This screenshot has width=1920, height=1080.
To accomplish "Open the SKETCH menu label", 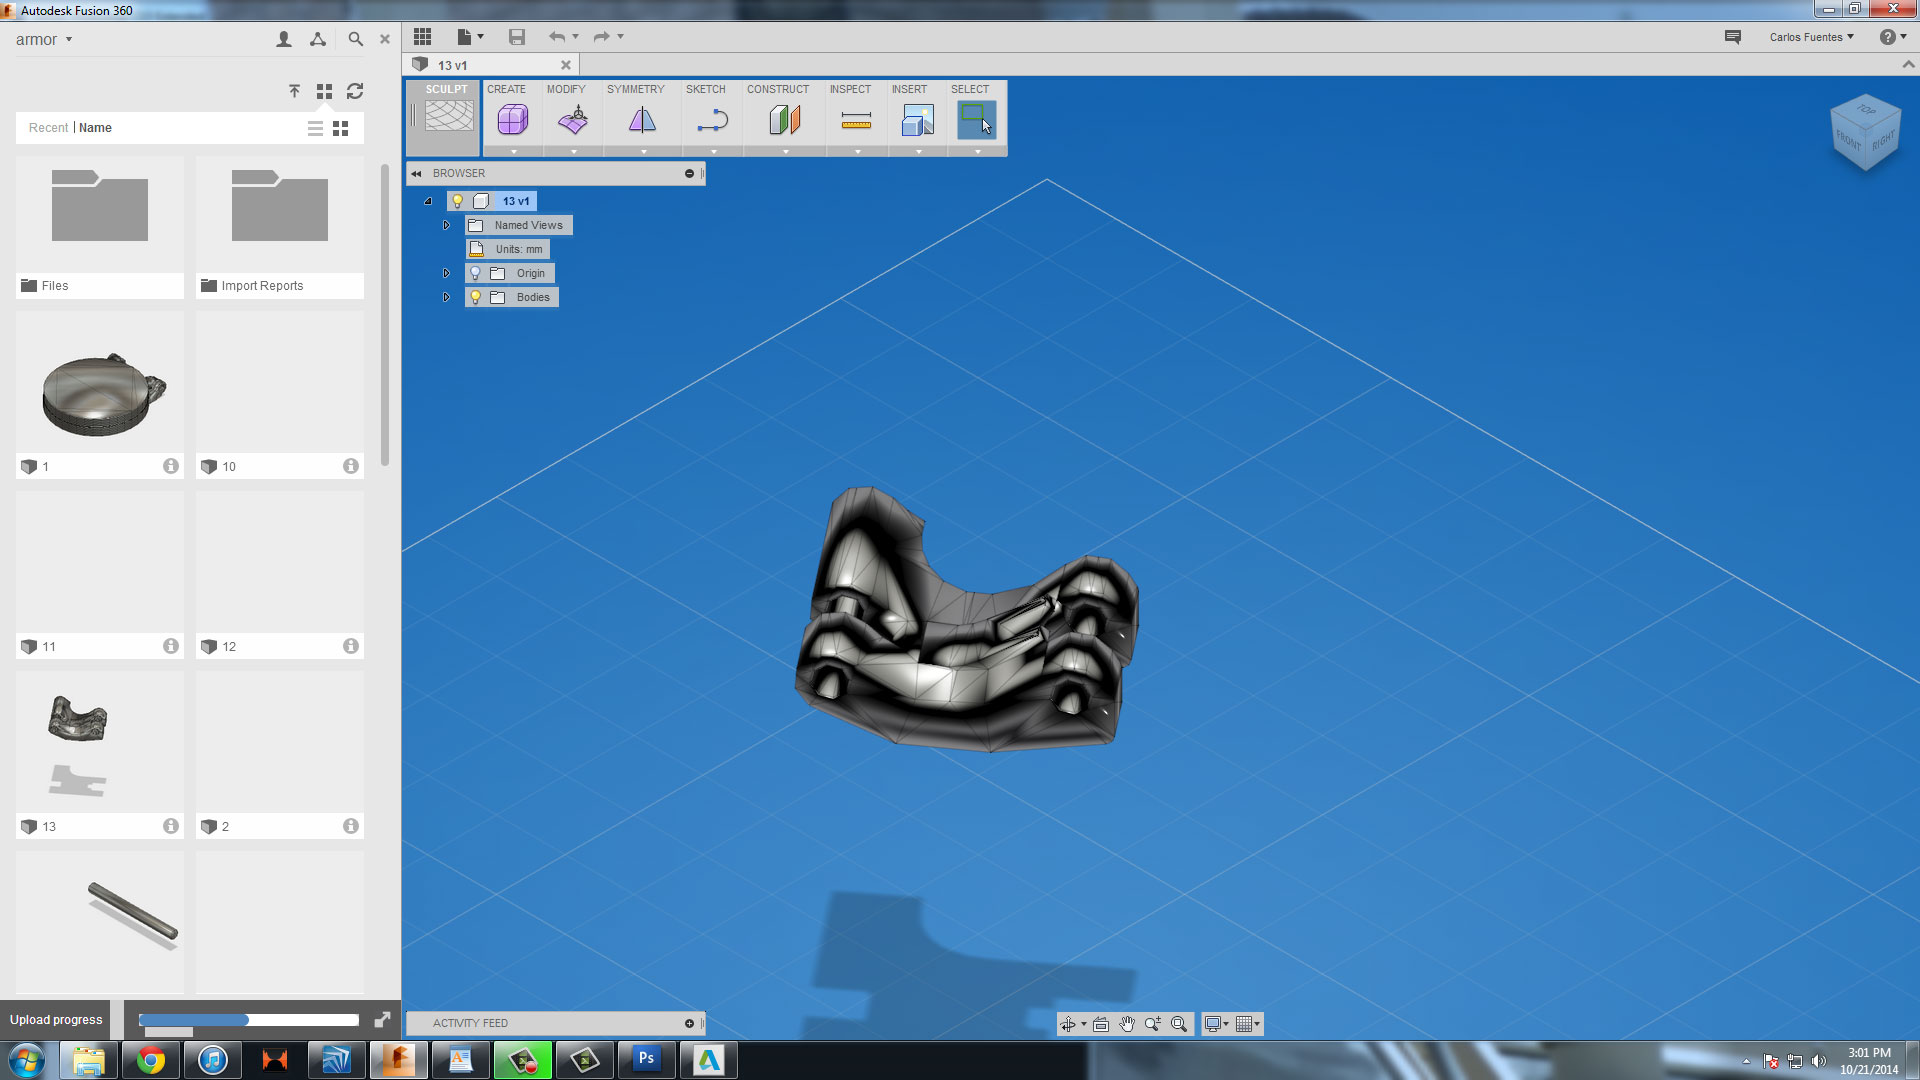I will tap(705, 89).
